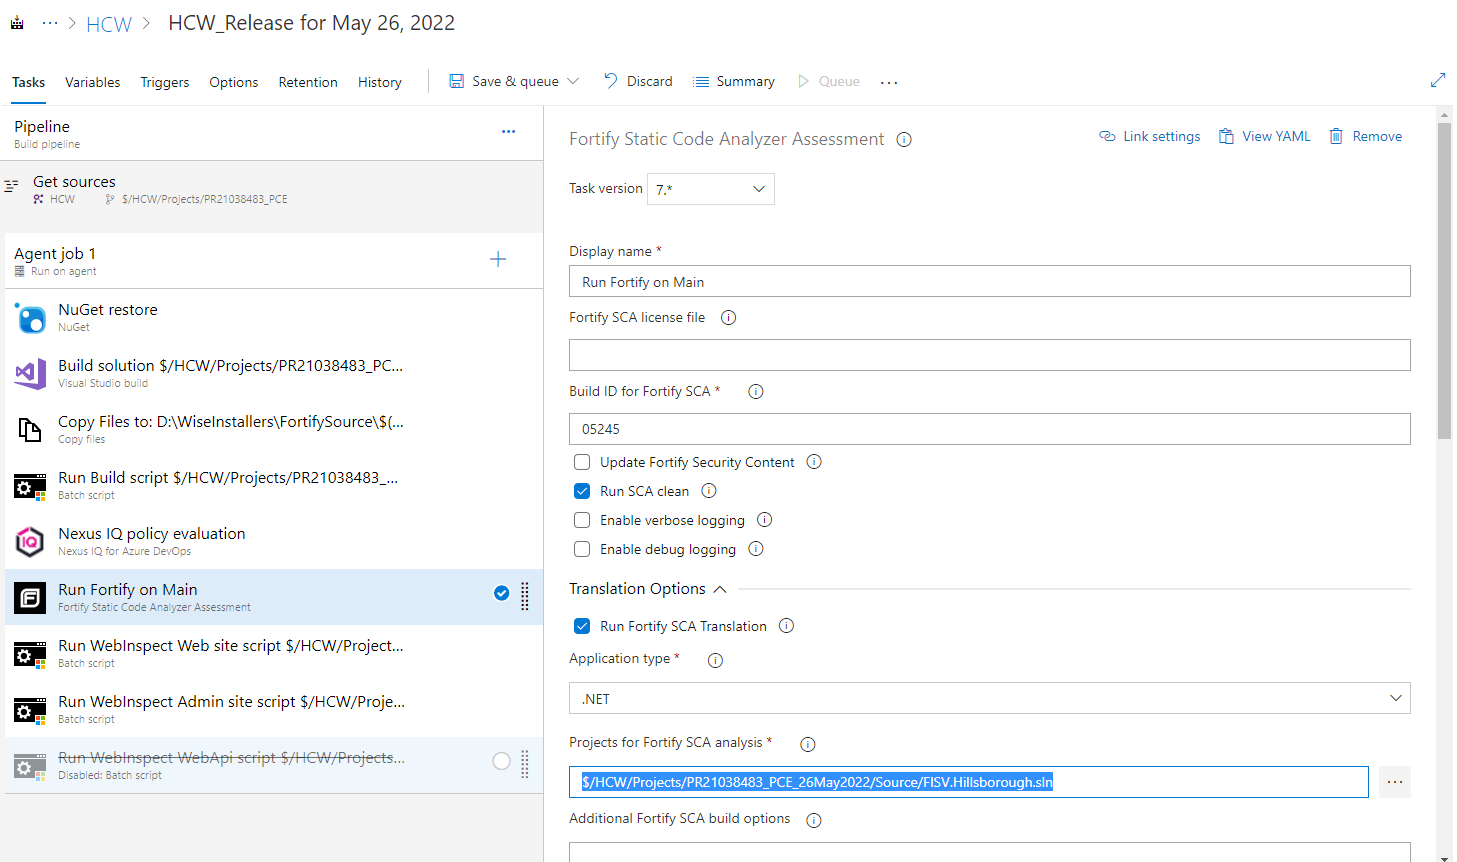Click the View YAML button

point(1264,137)
